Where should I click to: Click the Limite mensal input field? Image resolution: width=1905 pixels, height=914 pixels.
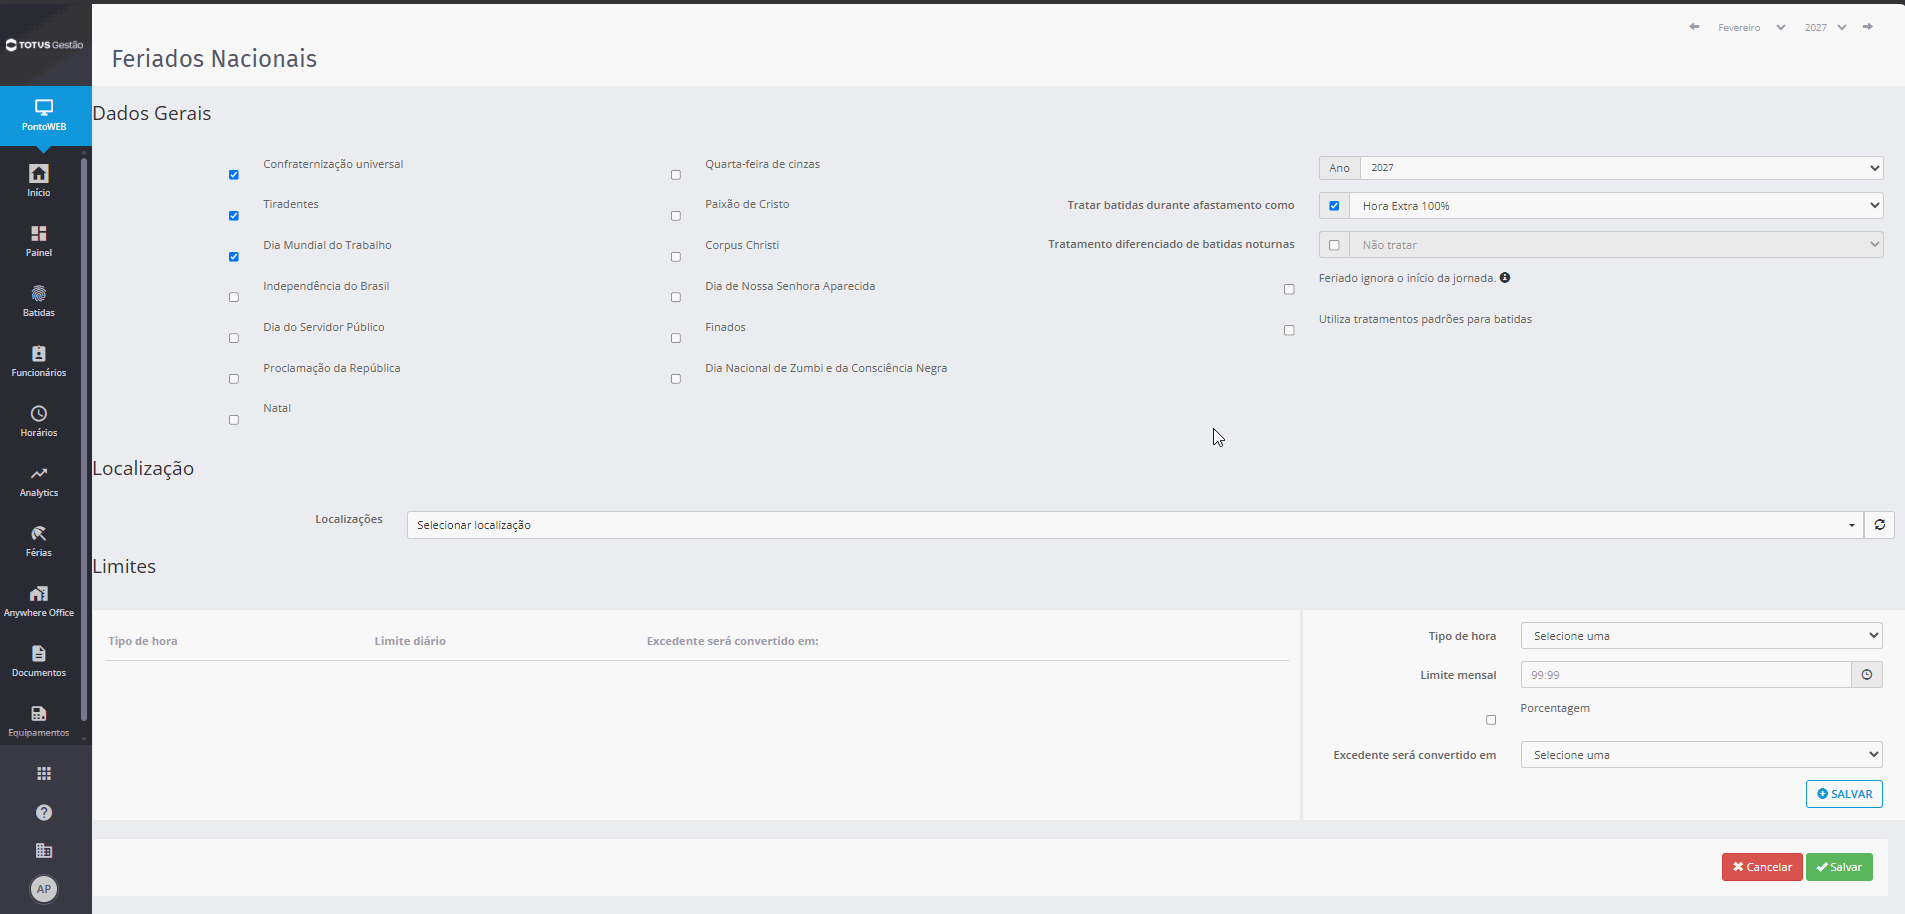tap(1686, 675)
